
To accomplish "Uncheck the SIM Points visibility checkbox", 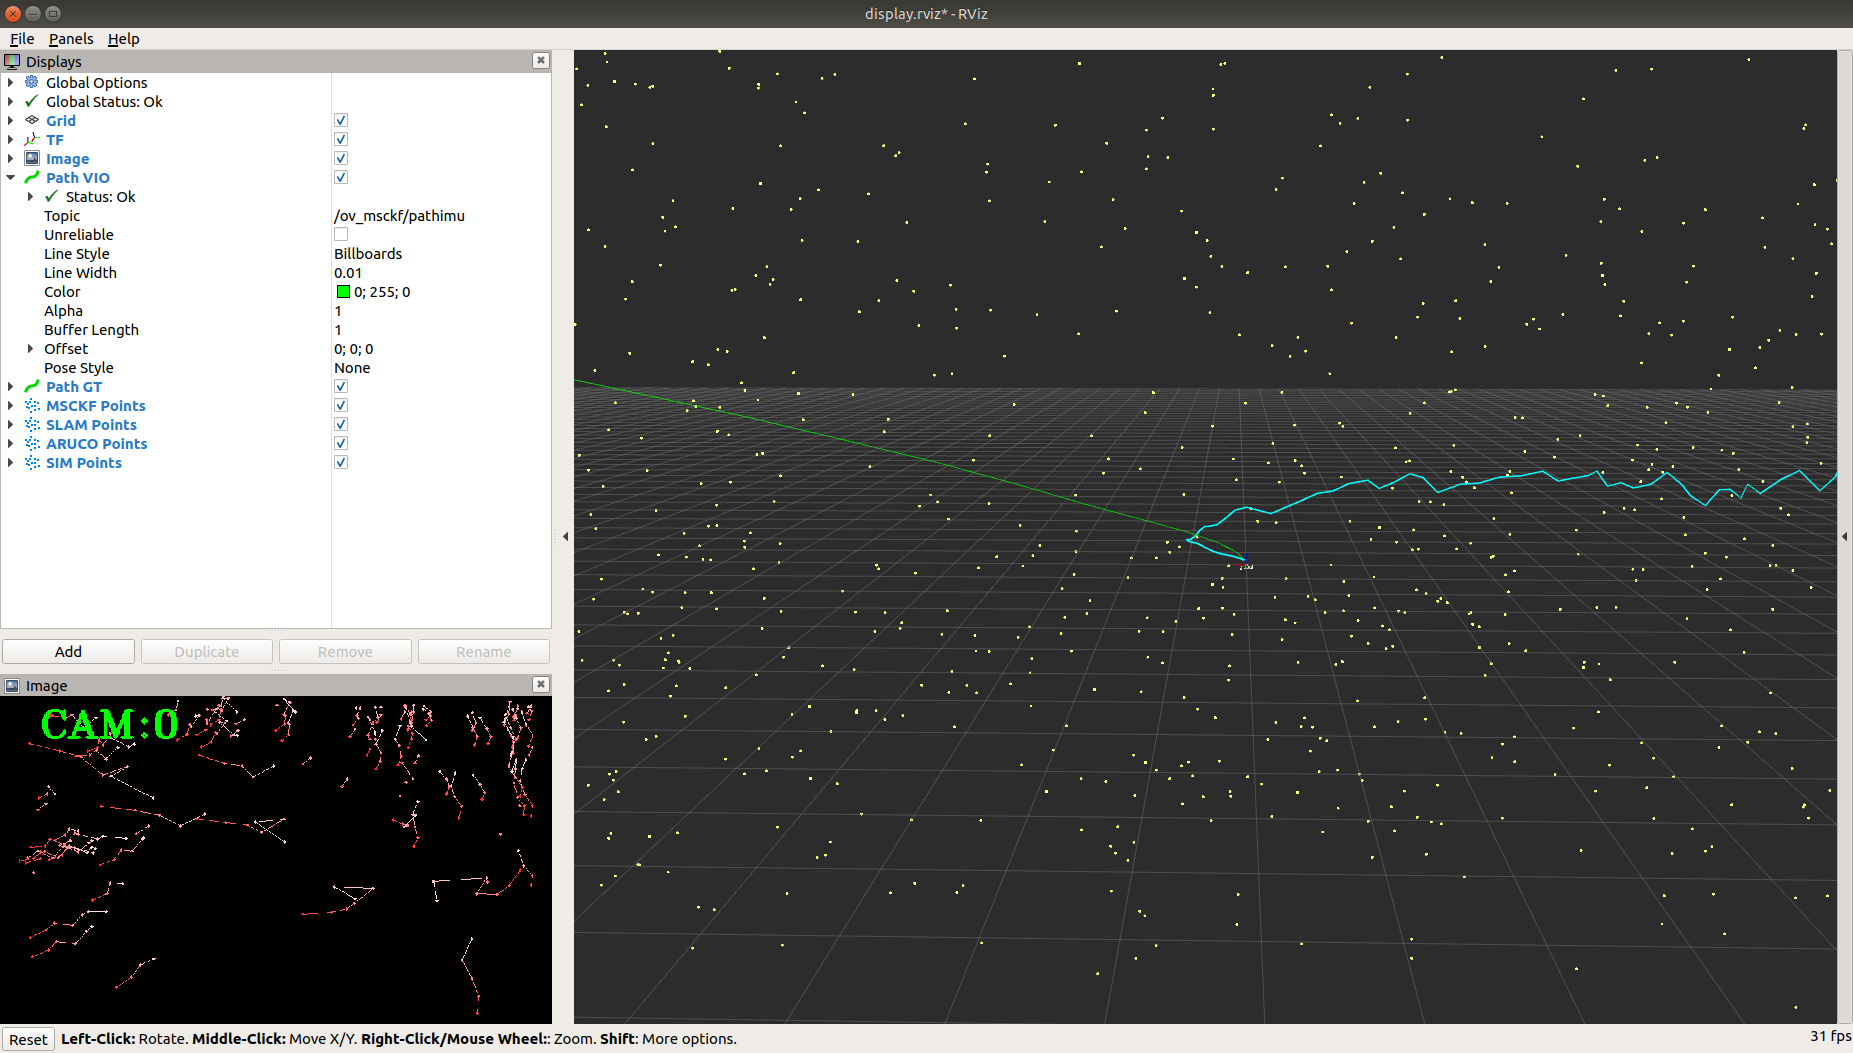I will coord(340,462).
